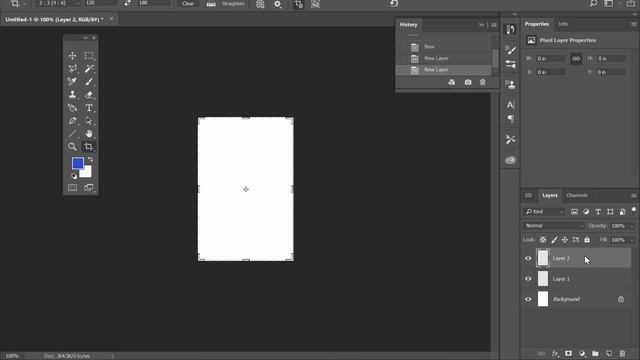Select the Layers tab
The width and height of the screenshot is (640, 360).
(x=550, y=196)
